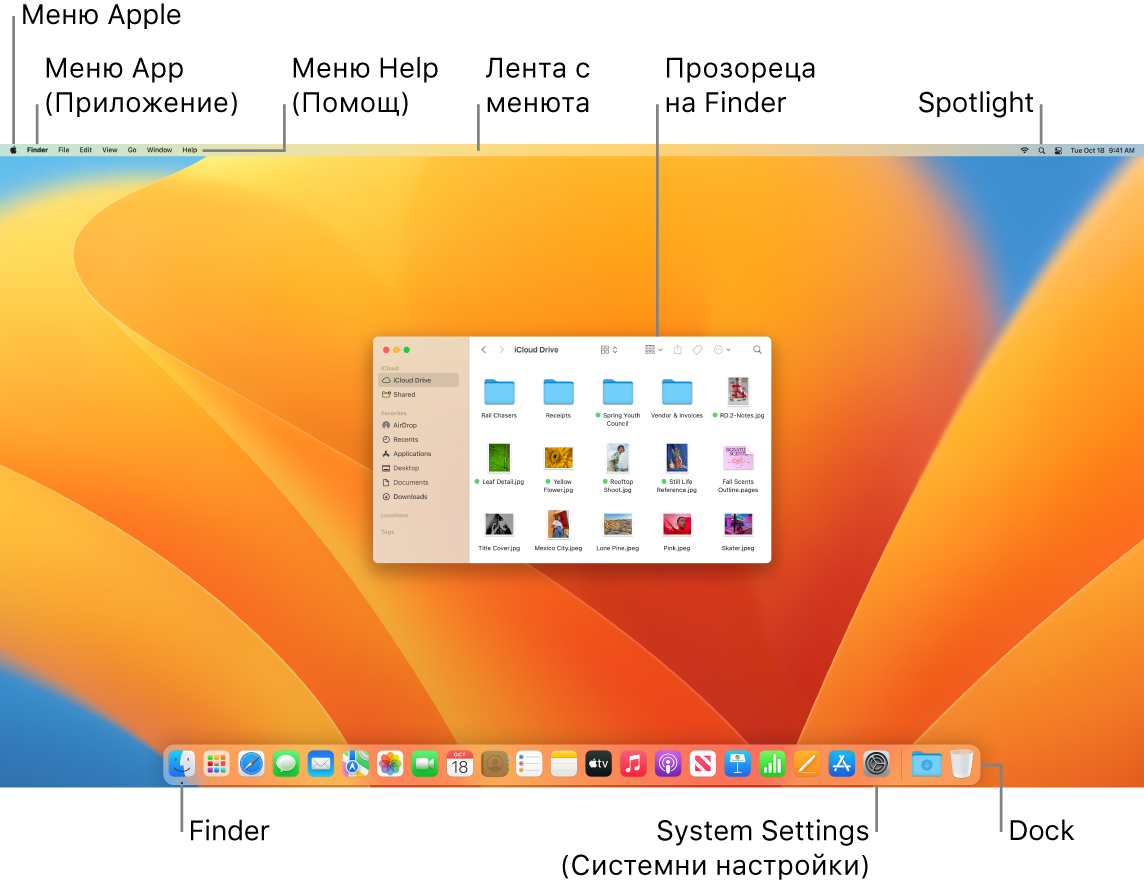The image size is (1144, 888).
Task: Launch Apple TV from the Dock
Action: click(x=598, y=764)
